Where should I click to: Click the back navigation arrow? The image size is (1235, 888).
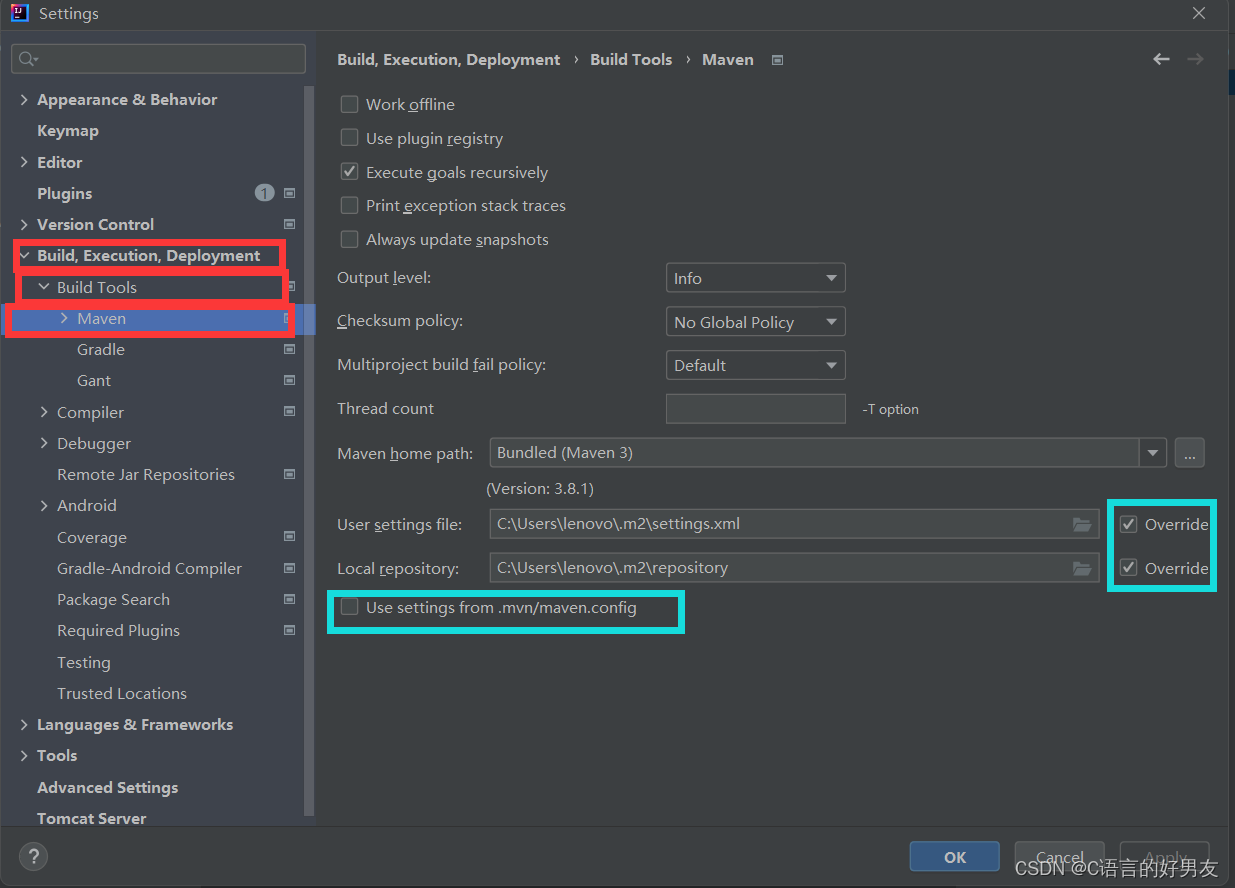[x=1161, y=59]
